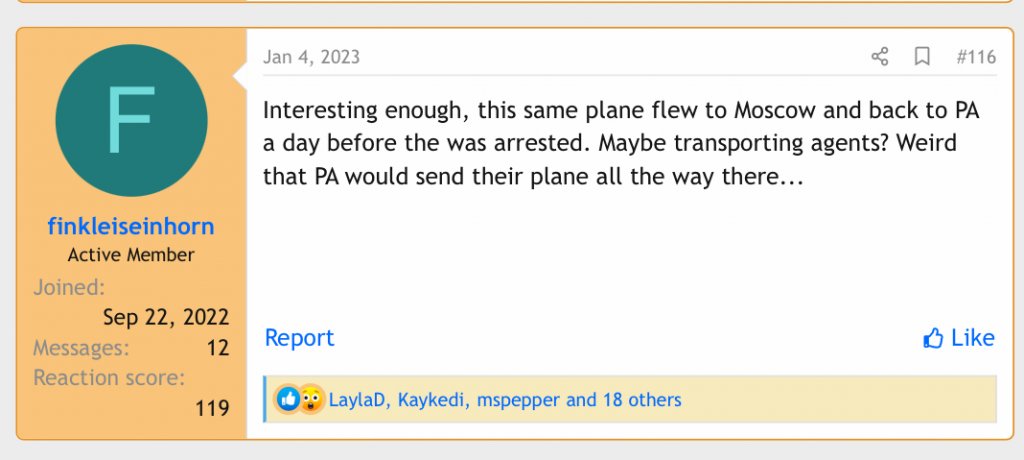Click the surprised face reaction emoji
Image resolution: width=1024 pixels, height=460 pixels.
[x=311, y=400]
